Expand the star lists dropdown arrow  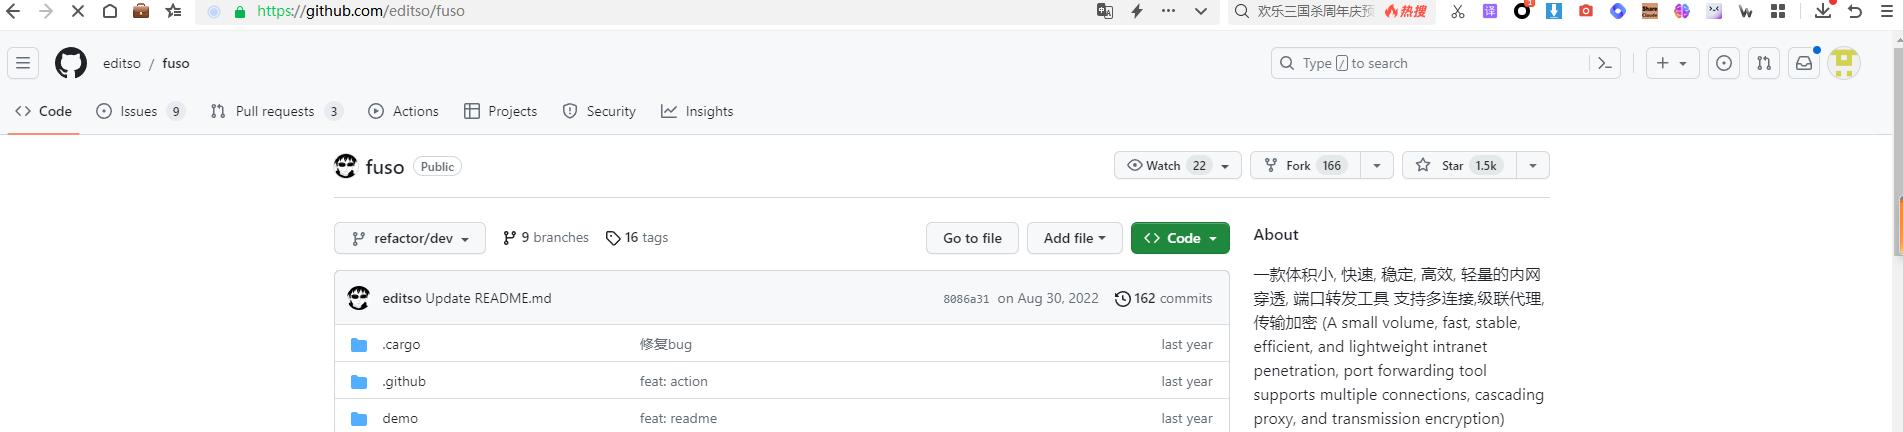click(x=1533, y=165)
